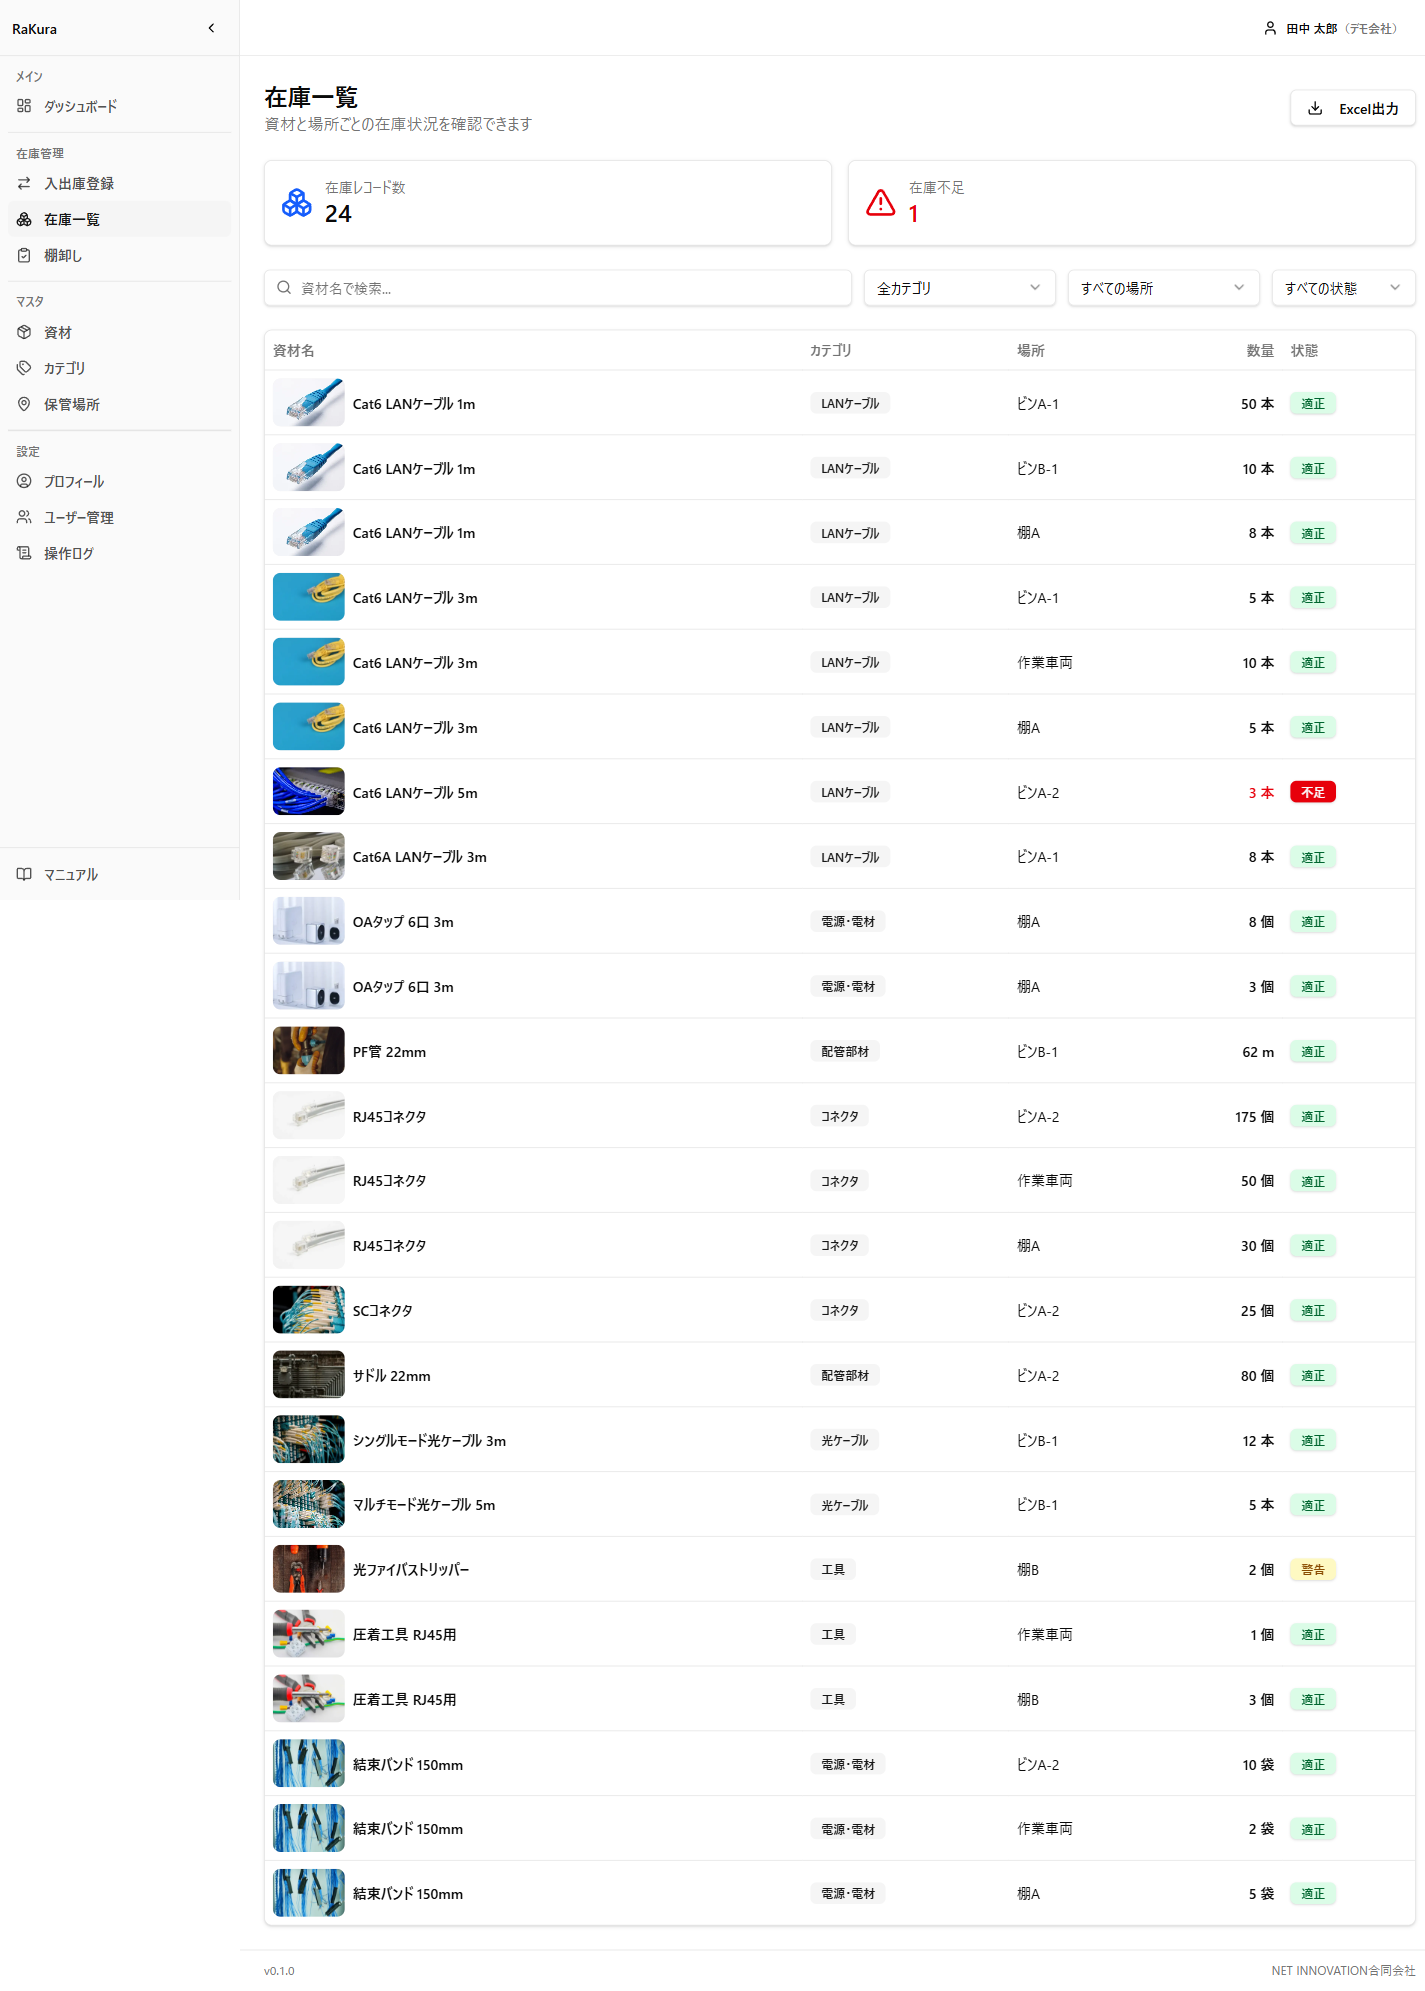The height and width of the screenshot is (1991, 1425).
Task: Click the red warning triangle icon
Action: pos(880,203)
